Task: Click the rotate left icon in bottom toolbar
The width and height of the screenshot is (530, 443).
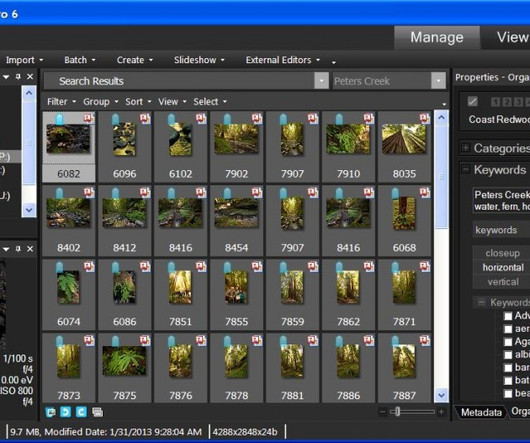Action: tap(66, 412)
